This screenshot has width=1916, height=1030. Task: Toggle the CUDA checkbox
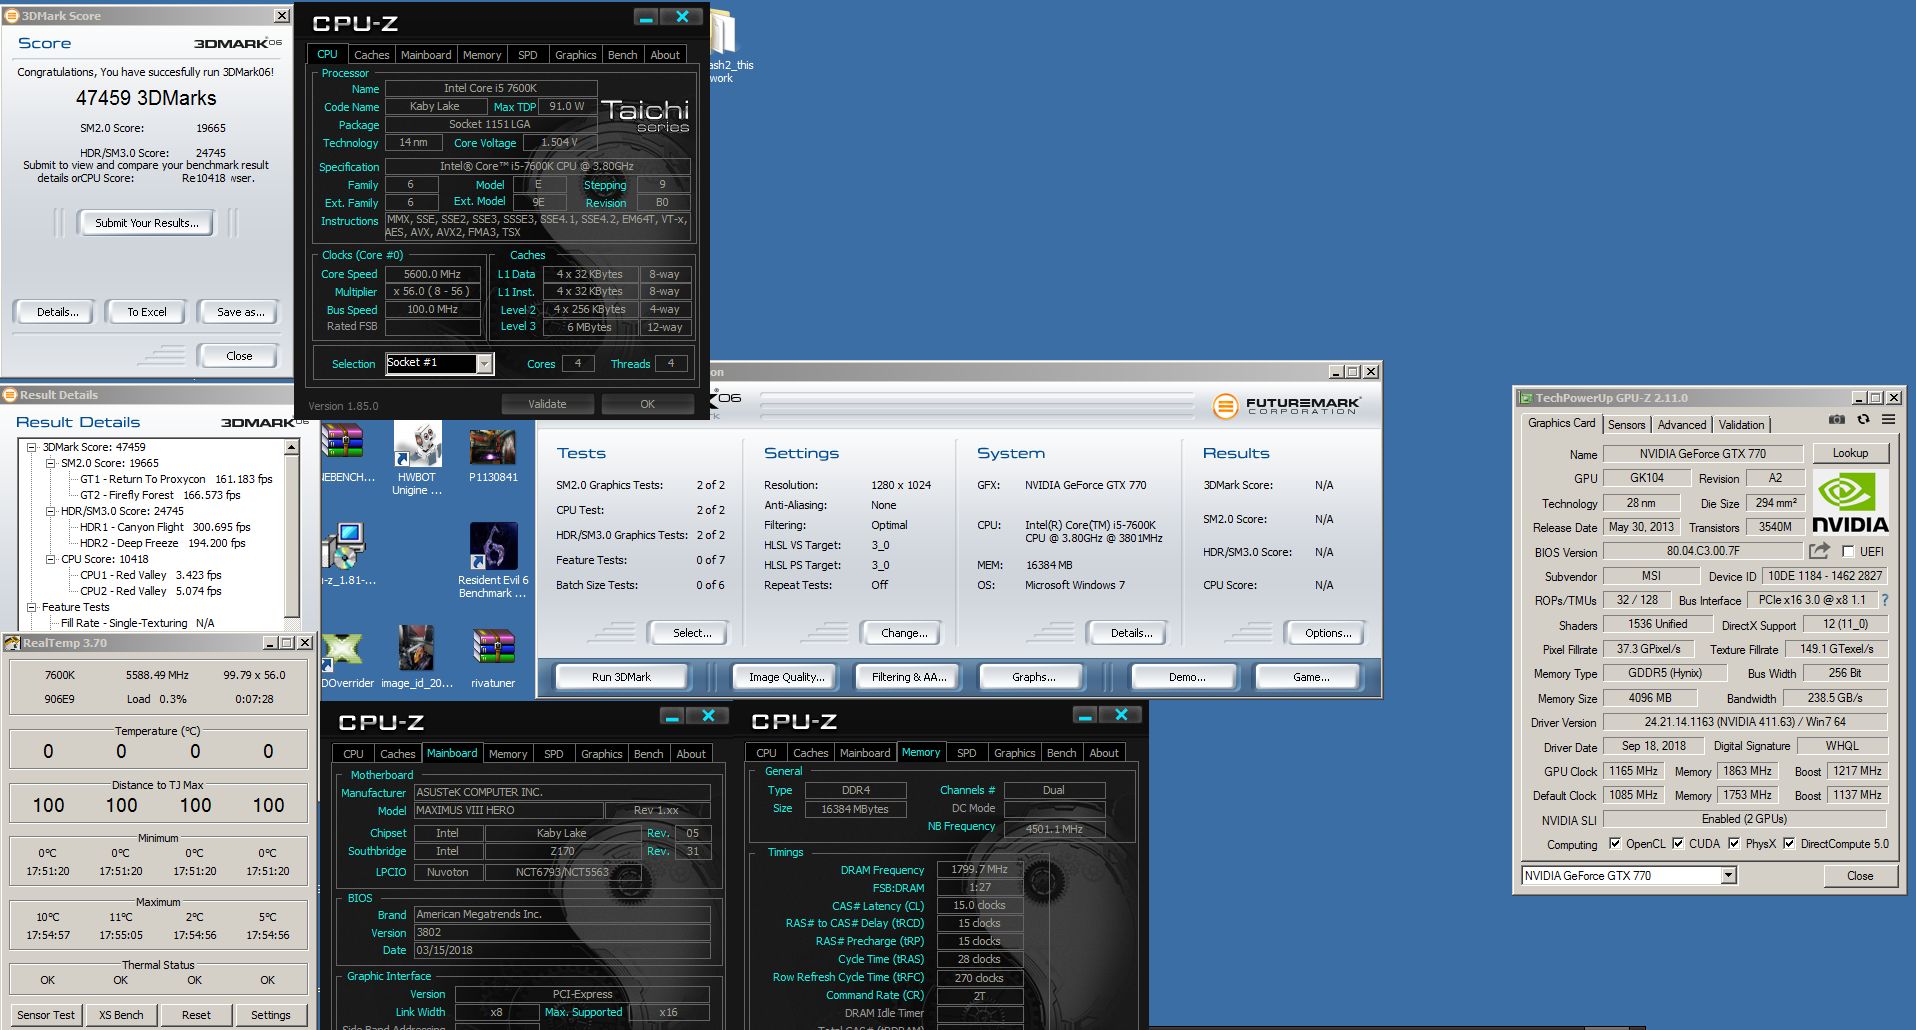(x=1678, y=844)
